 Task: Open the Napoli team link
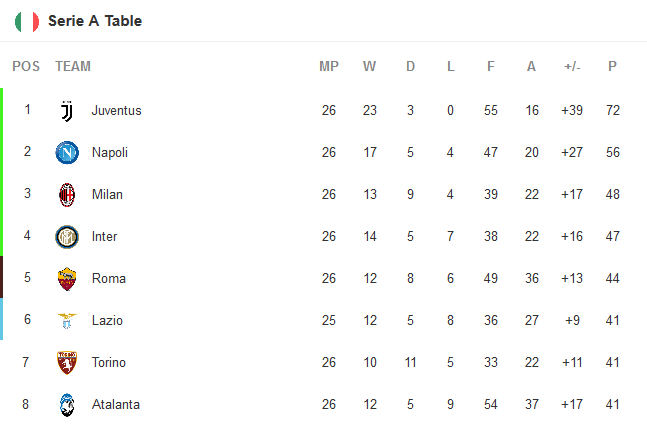click(110, 152)
